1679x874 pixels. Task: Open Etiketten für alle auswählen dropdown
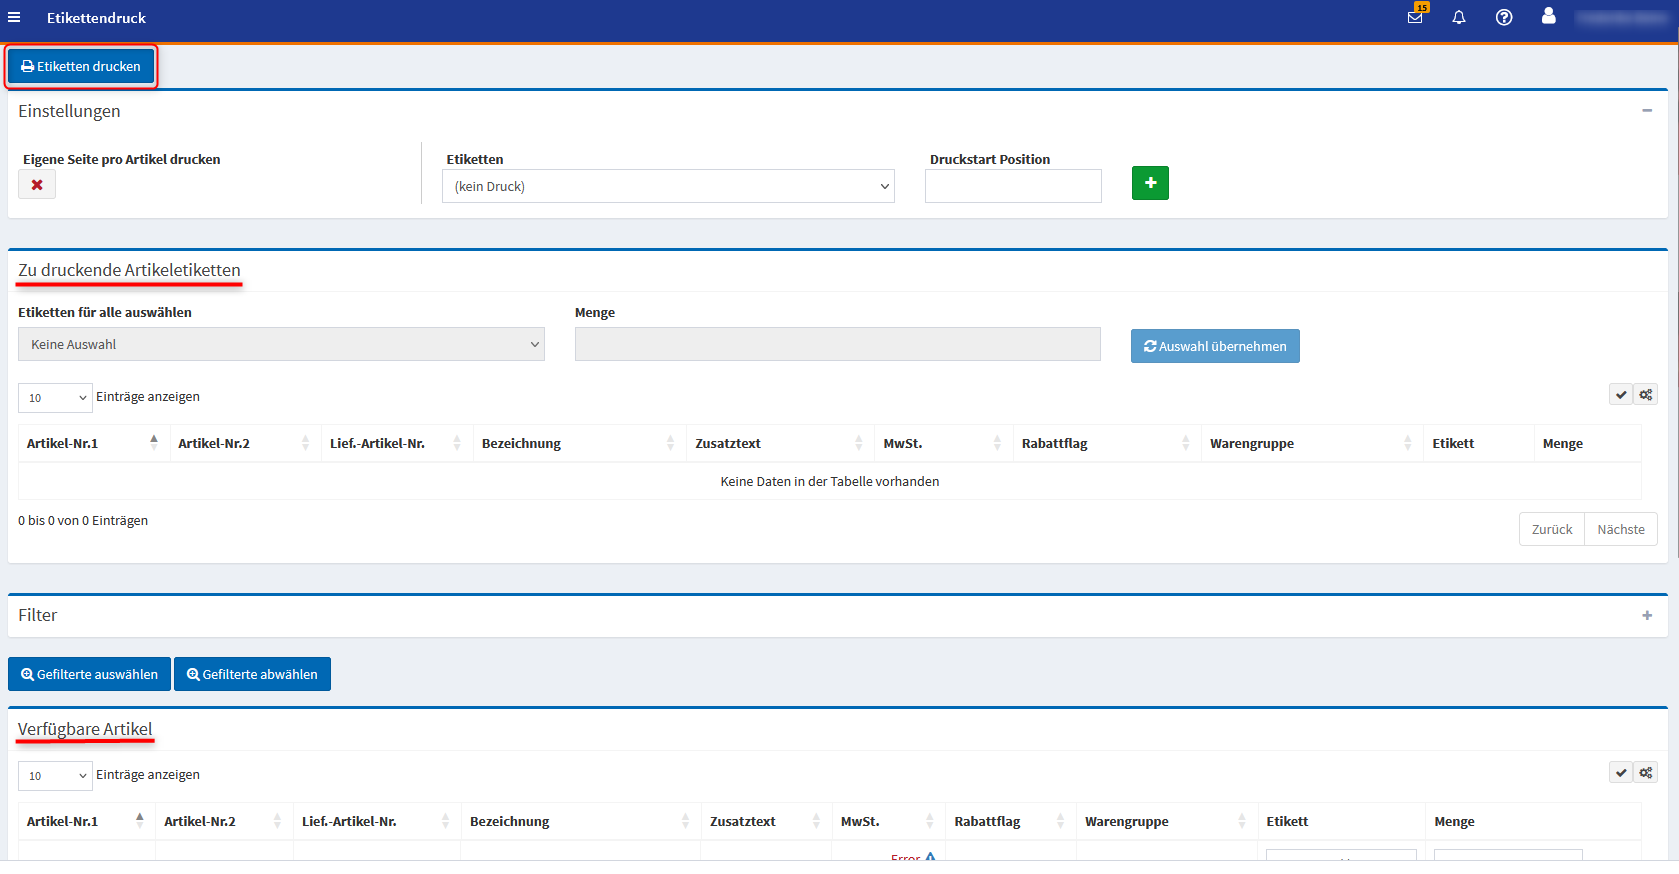pos(281,345)
